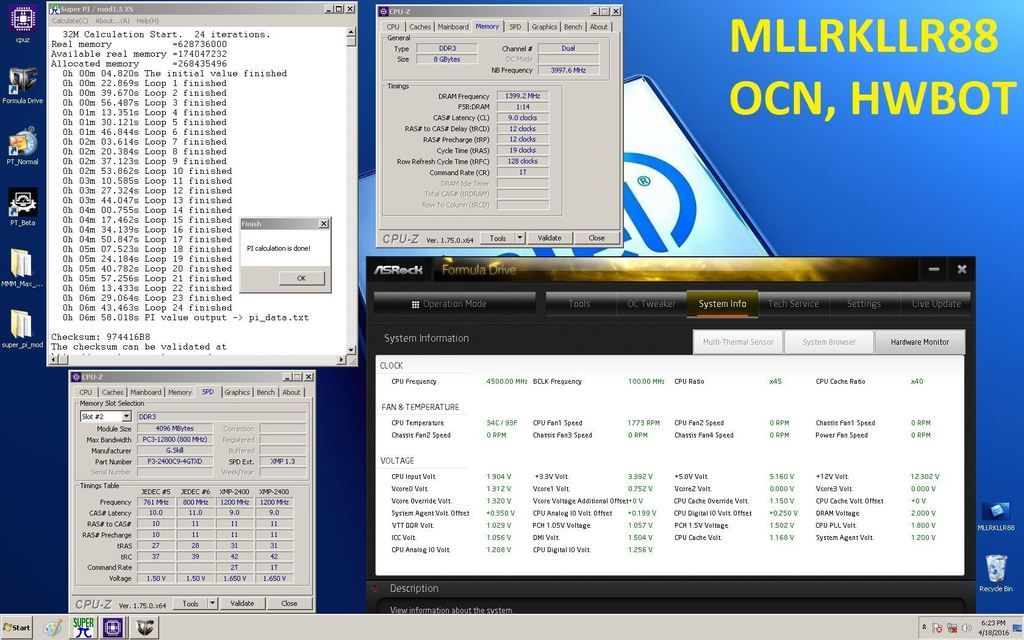Click Validate in SPD-tab CPU-Z window

pyautogui.click(x=242, y=604)
